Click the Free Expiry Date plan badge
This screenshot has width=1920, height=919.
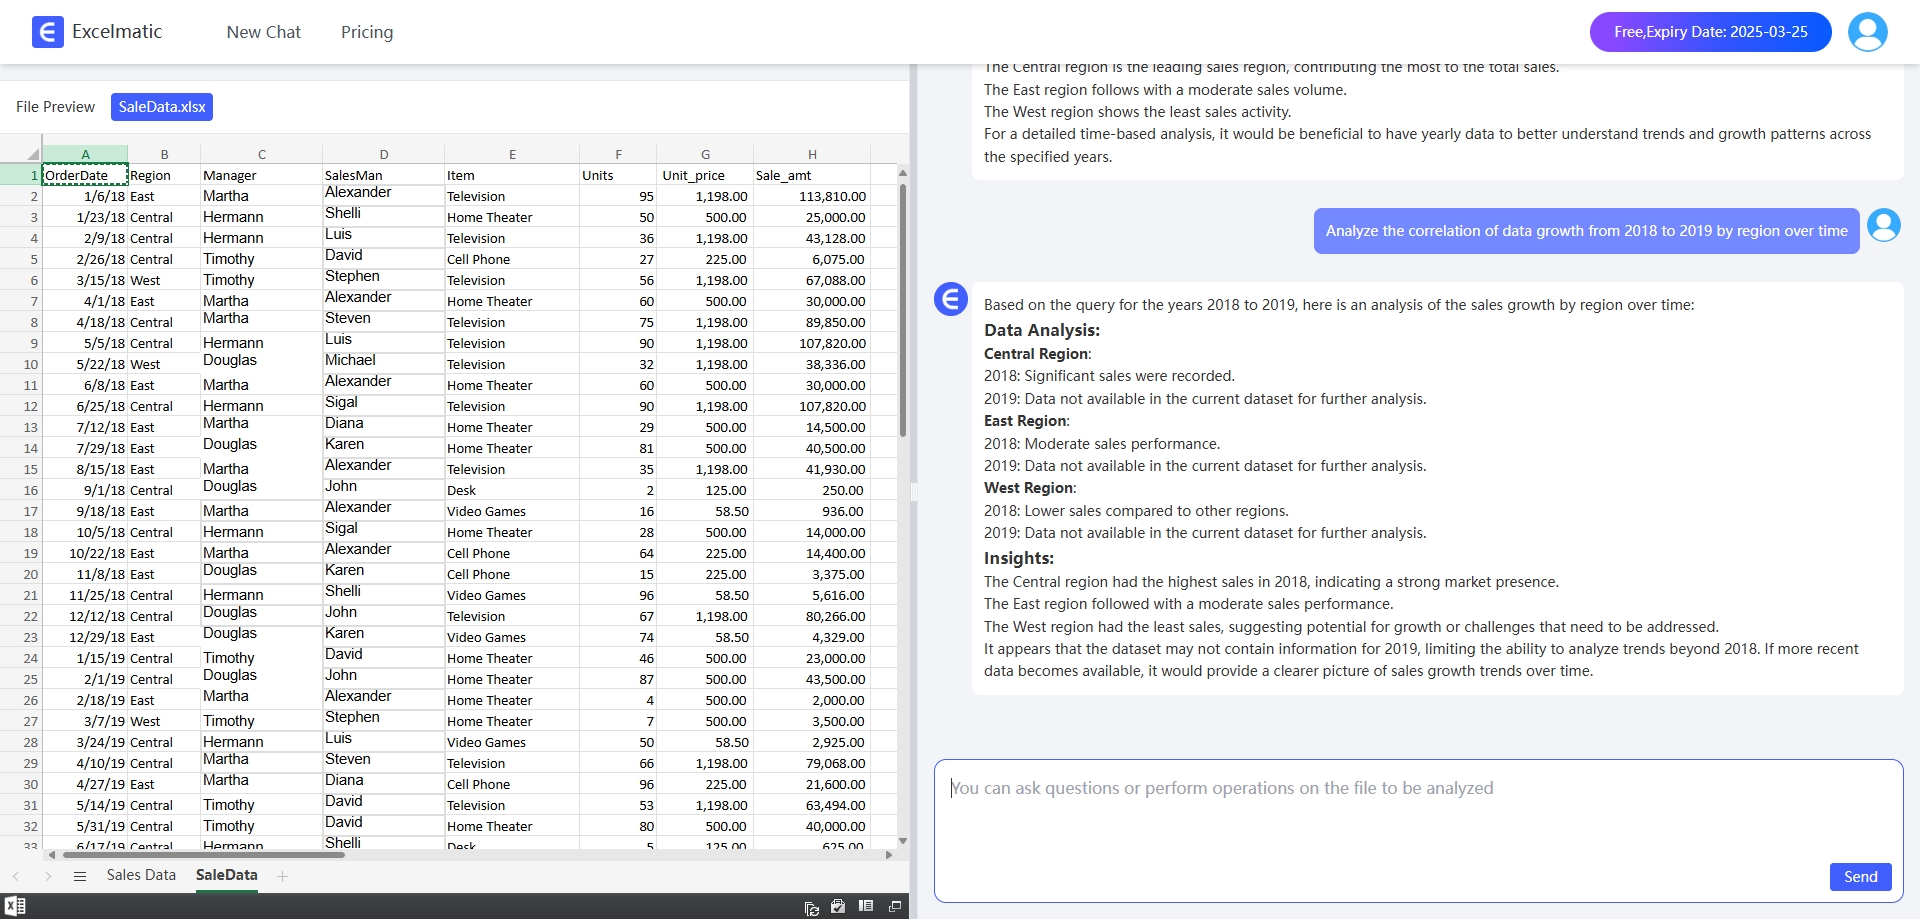click(1710, 32)
